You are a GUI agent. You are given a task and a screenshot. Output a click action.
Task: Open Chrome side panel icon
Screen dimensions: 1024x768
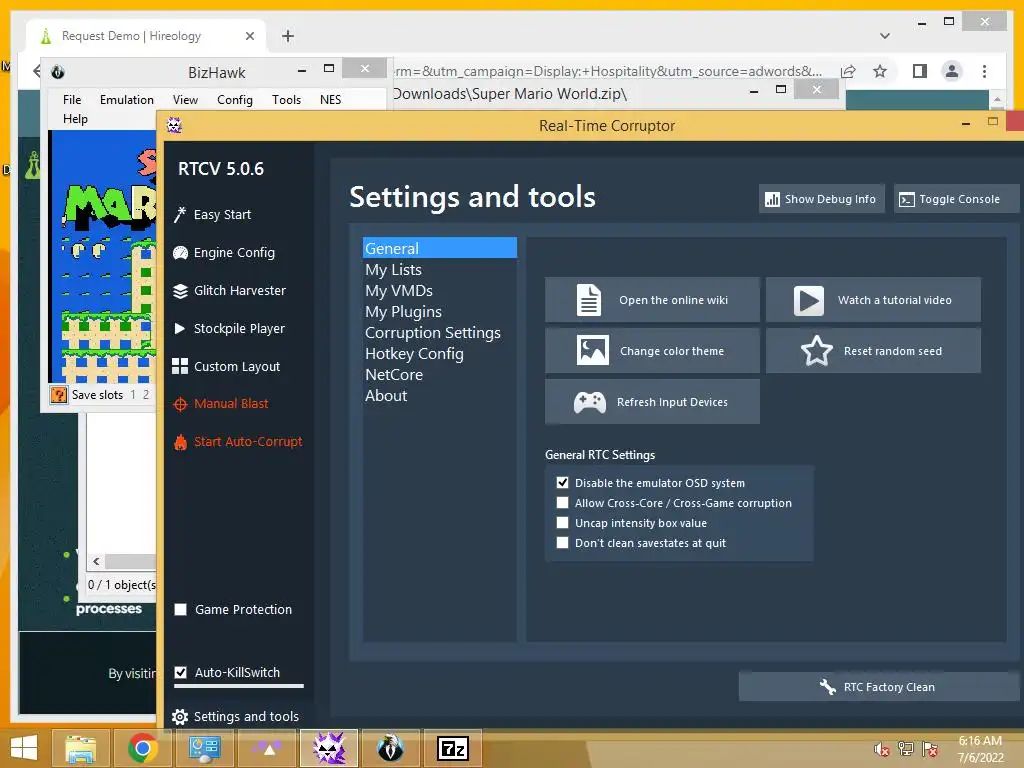click(920, 71)
